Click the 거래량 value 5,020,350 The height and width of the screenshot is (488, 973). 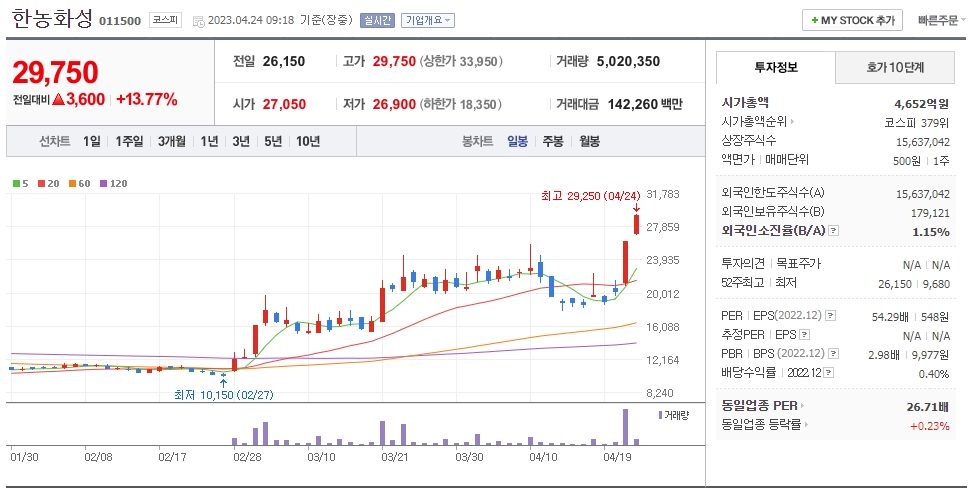628,61
